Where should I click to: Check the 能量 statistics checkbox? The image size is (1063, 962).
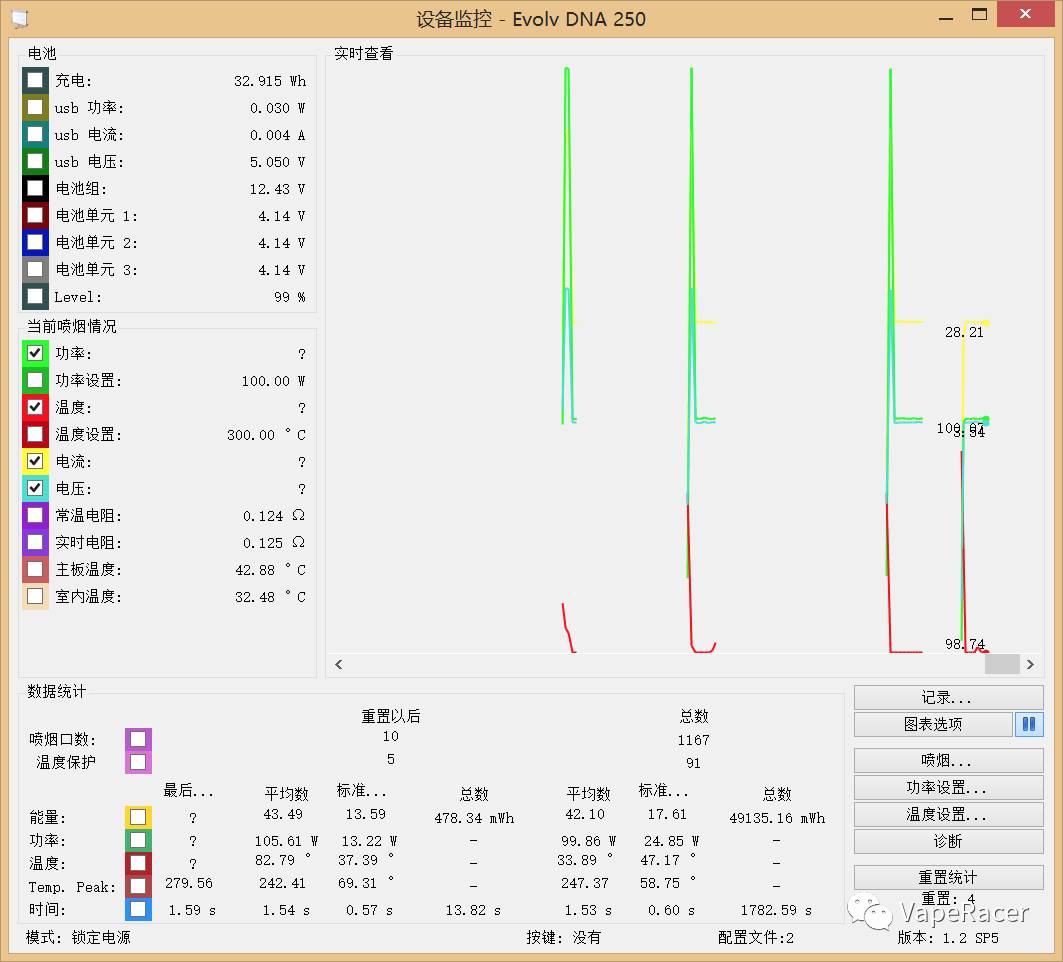(138, 817)
